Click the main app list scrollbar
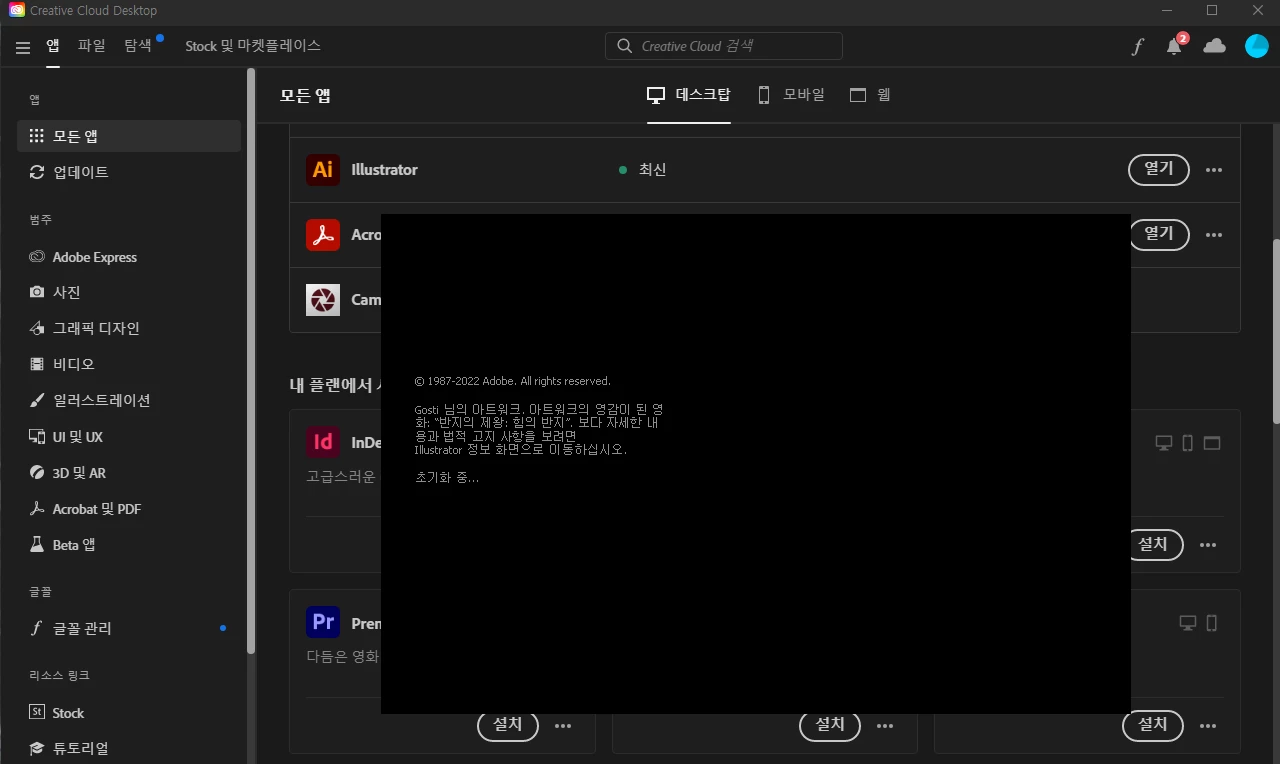 click(x=1275, y=330)
